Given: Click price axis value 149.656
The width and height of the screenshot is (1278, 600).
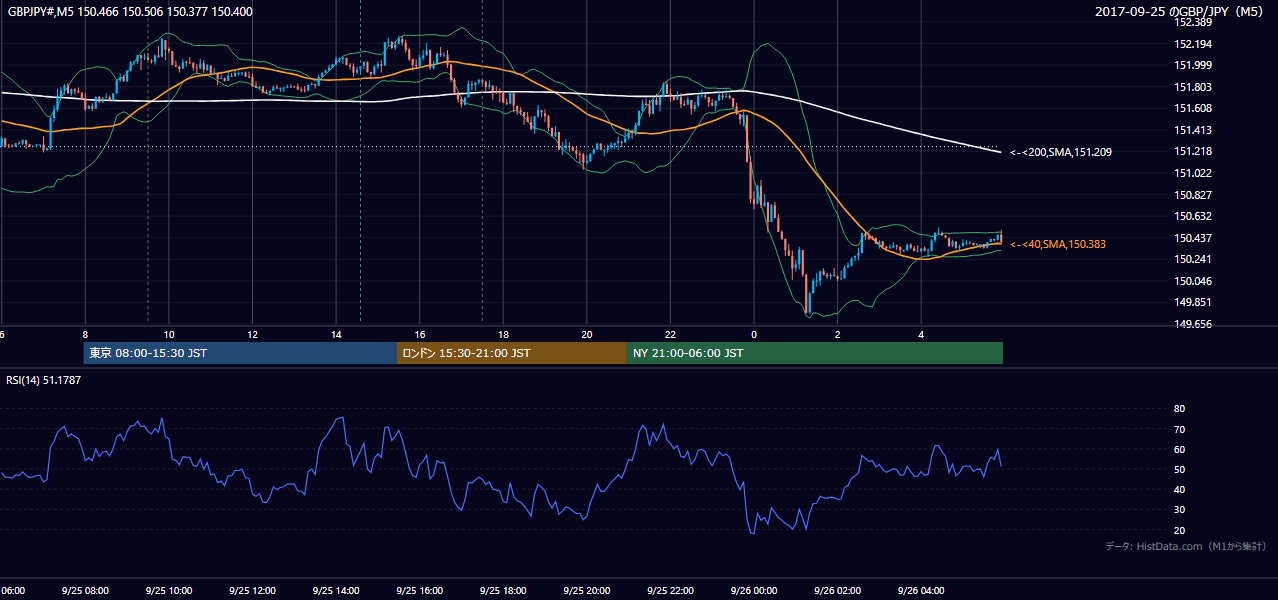Looking at the screenshot, I should pos(1192,324).
